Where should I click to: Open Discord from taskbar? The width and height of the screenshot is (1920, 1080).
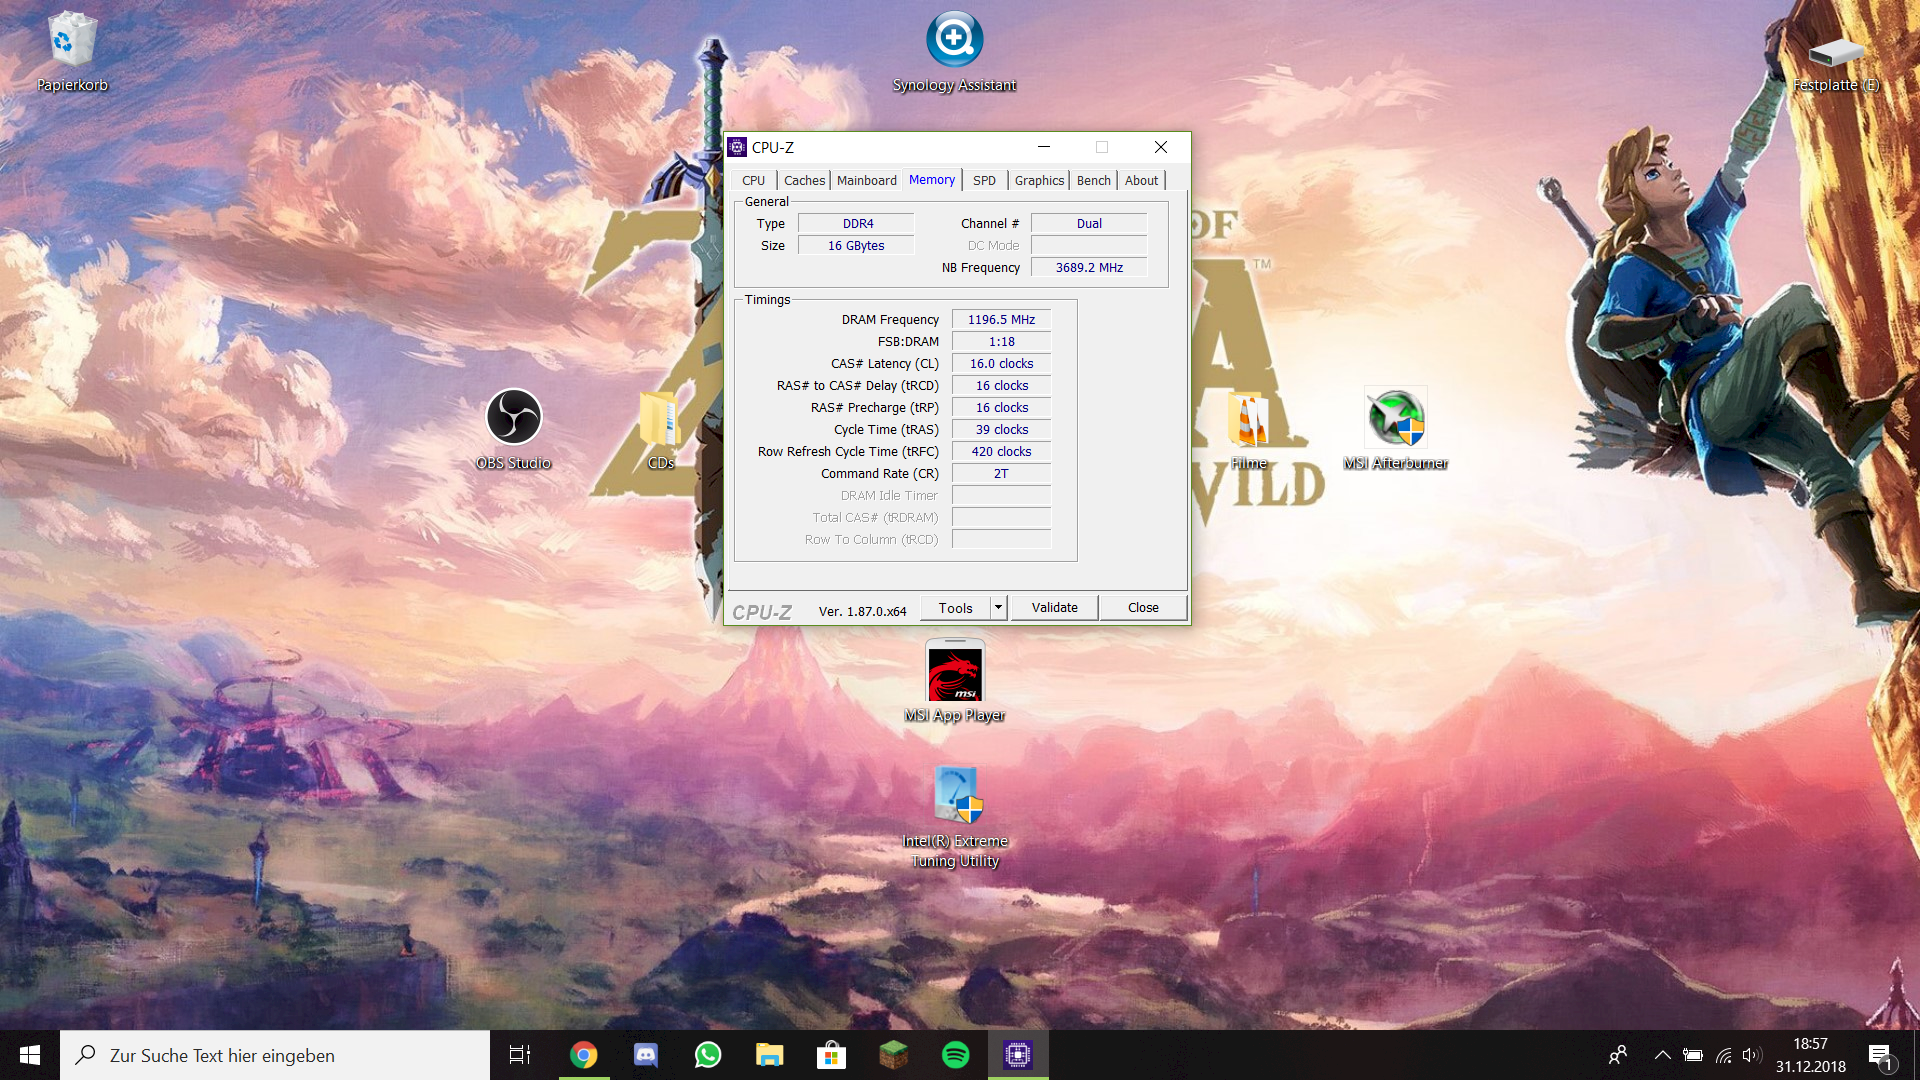point(646,1054)
